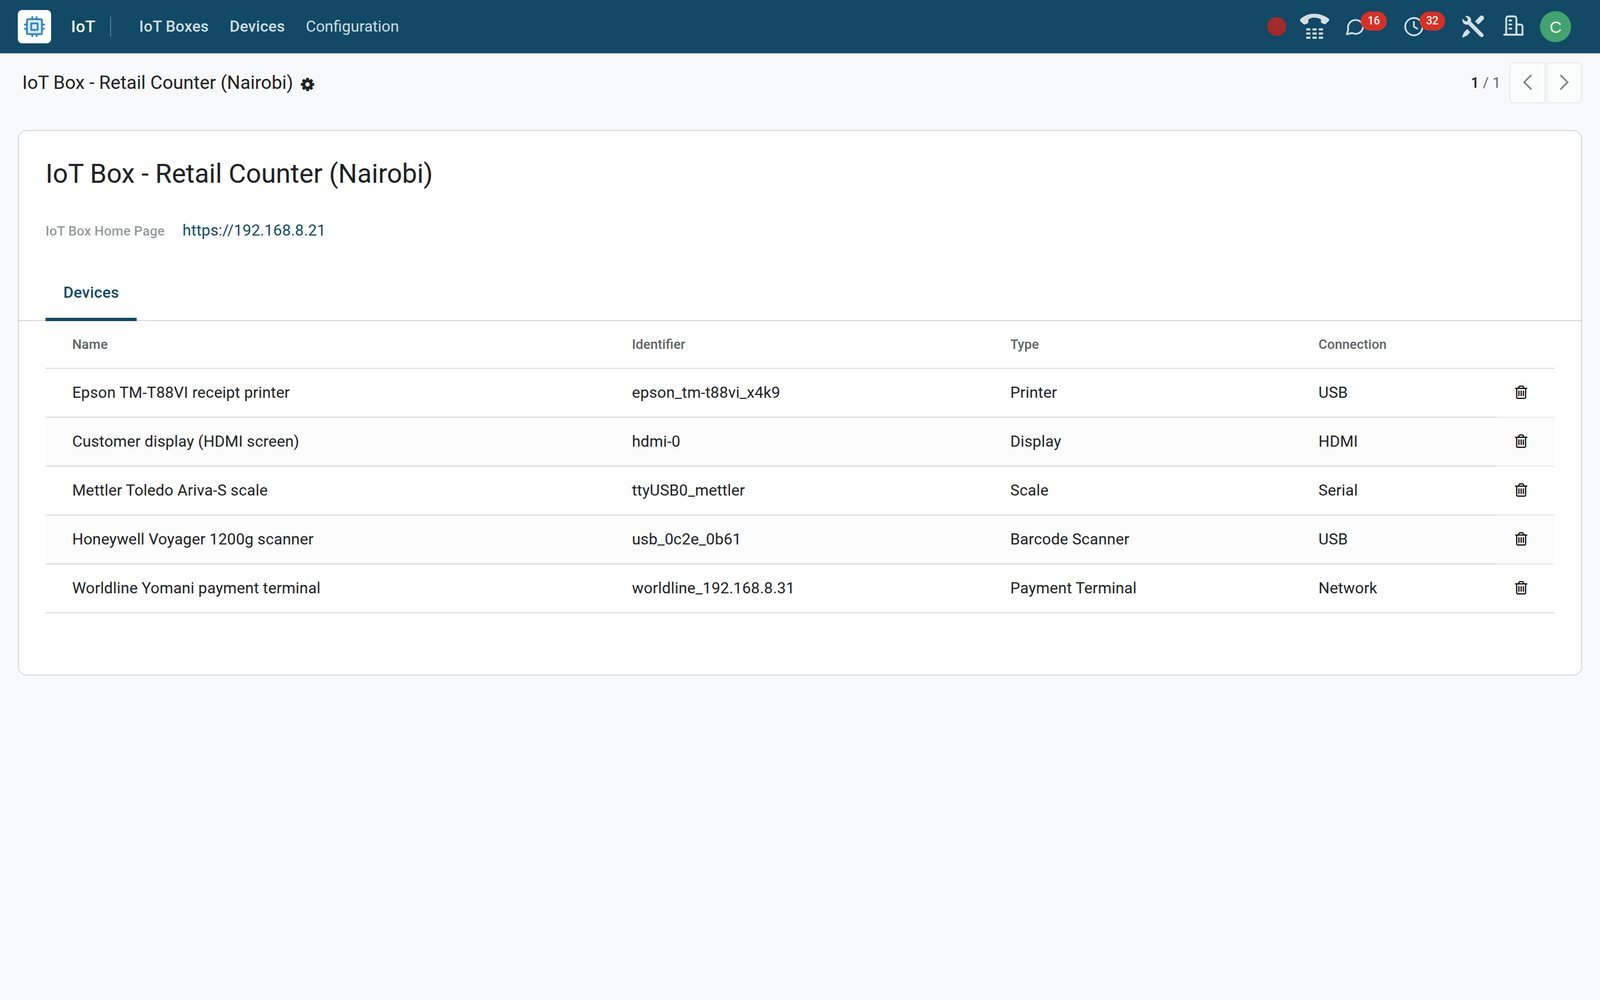This screenshot has width=1600, height=1000.
Task: Click the Network connection cell
Action: [1347, 589]
